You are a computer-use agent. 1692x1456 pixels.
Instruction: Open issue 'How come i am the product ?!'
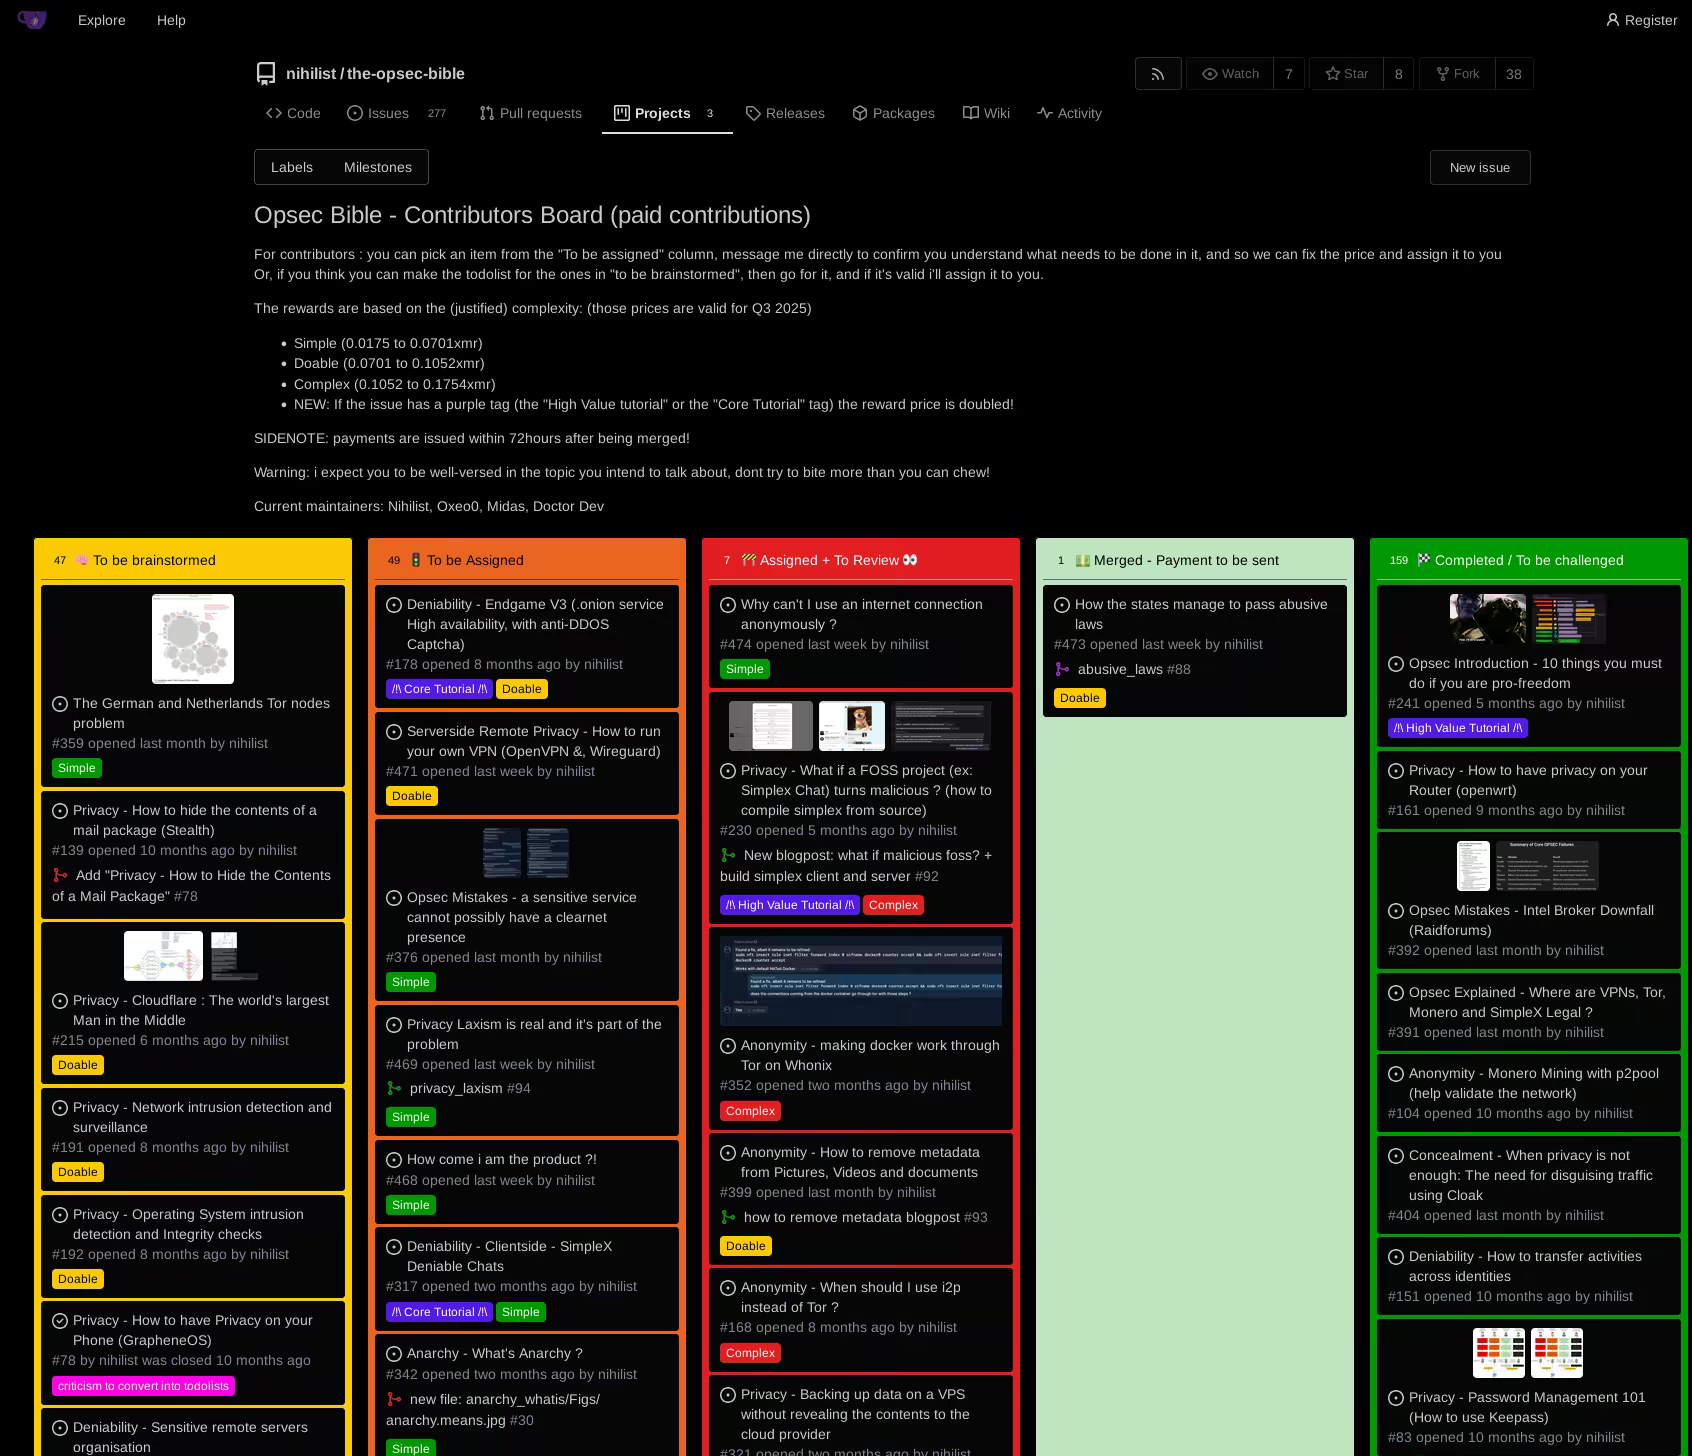tap(501, 1159)
